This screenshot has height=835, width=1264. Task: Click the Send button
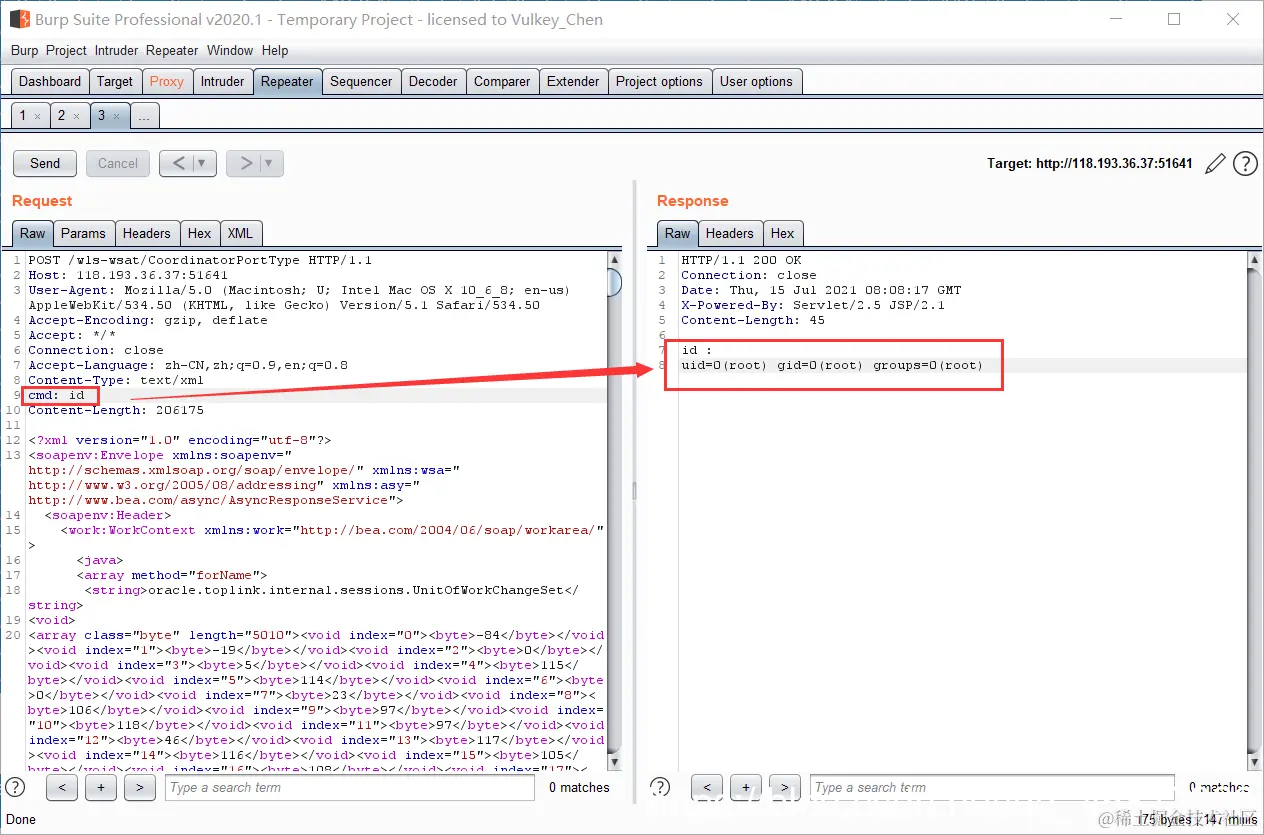point(45,163)
